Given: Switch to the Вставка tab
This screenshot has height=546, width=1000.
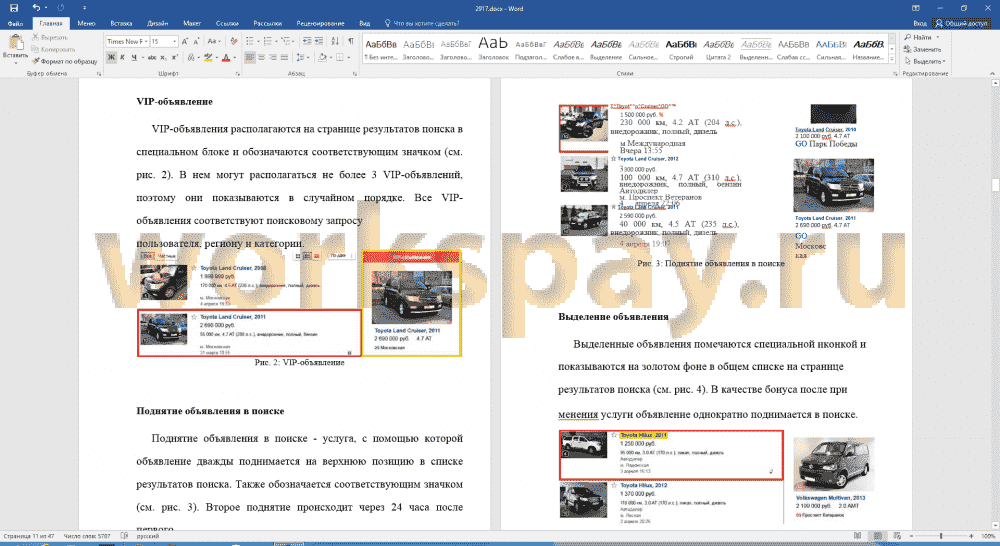Looking at the screenshot, I should point(121,24).
